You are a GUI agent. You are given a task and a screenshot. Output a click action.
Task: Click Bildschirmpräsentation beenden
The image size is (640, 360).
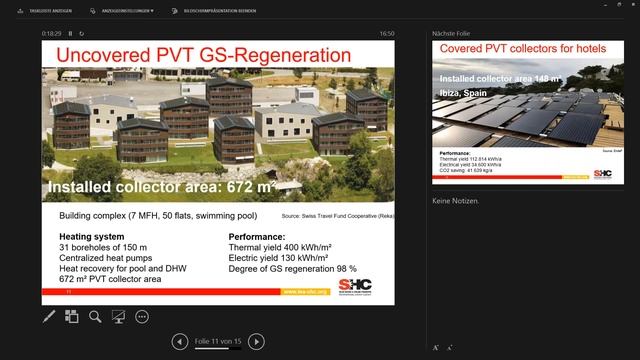(x=220, y=11)
